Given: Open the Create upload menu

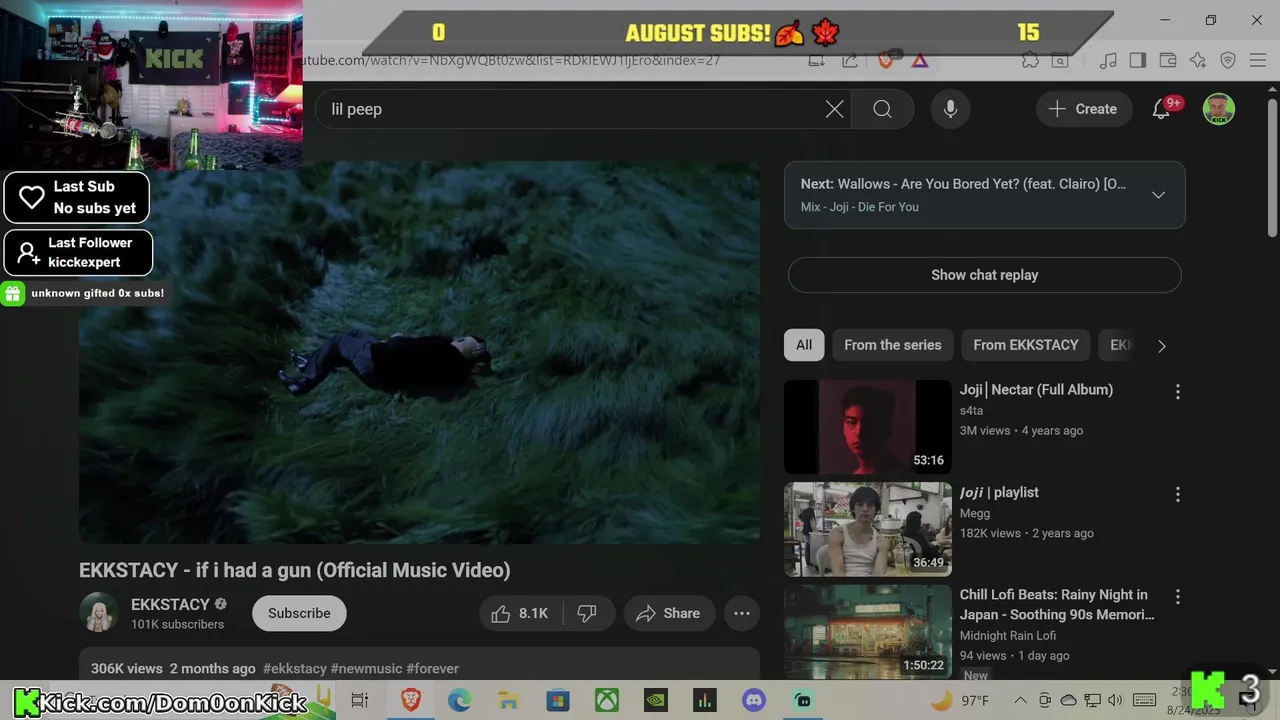Looking at the screenshot, I should [x=1083, y=109].
